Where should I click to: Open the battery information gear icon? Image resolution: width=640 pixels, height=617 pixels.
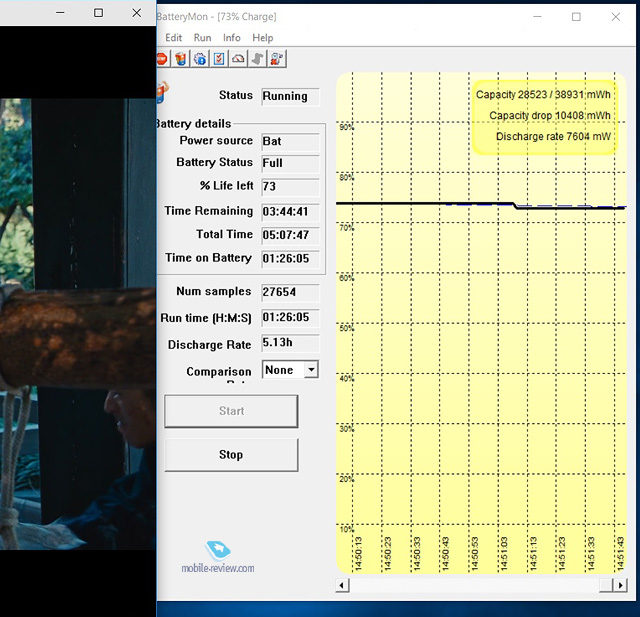tap(200, 59)
